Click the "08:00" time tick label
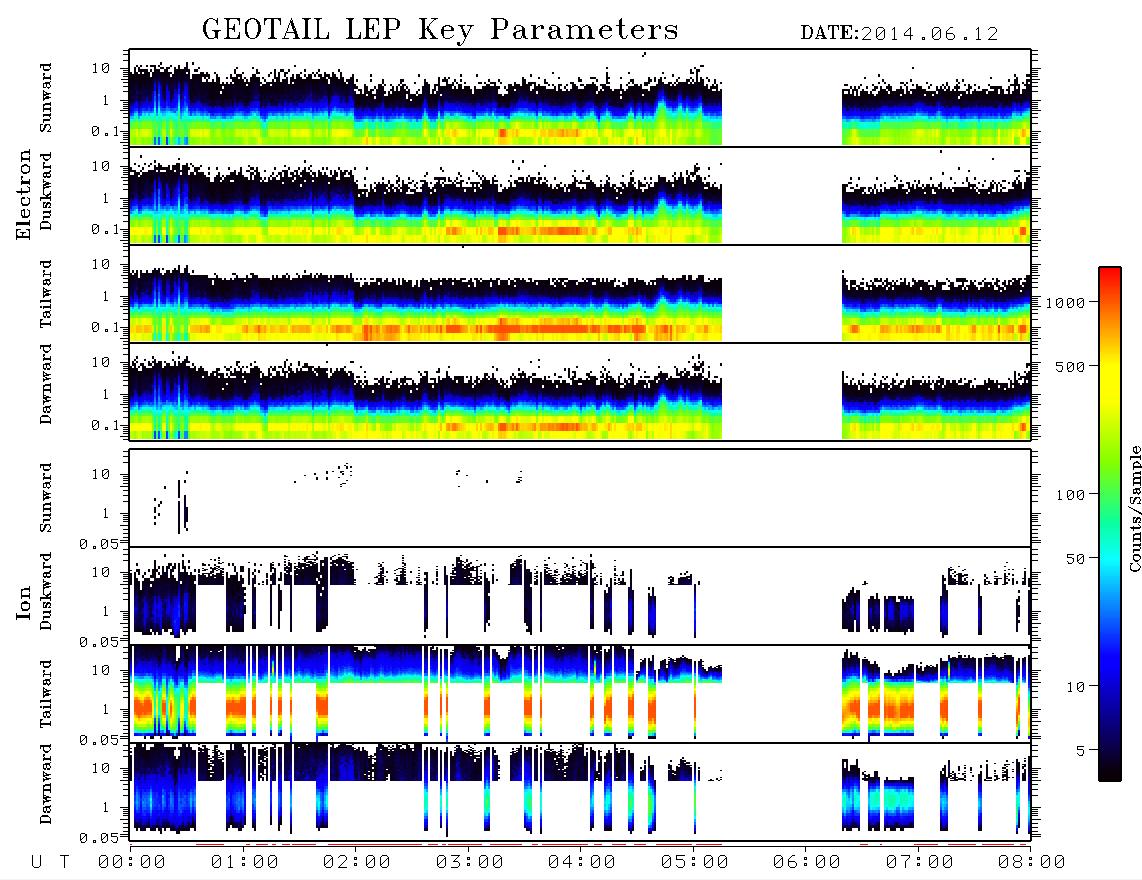This screenshot has width=1142, height=880. pyautogui.click(x=1032, y=863)
